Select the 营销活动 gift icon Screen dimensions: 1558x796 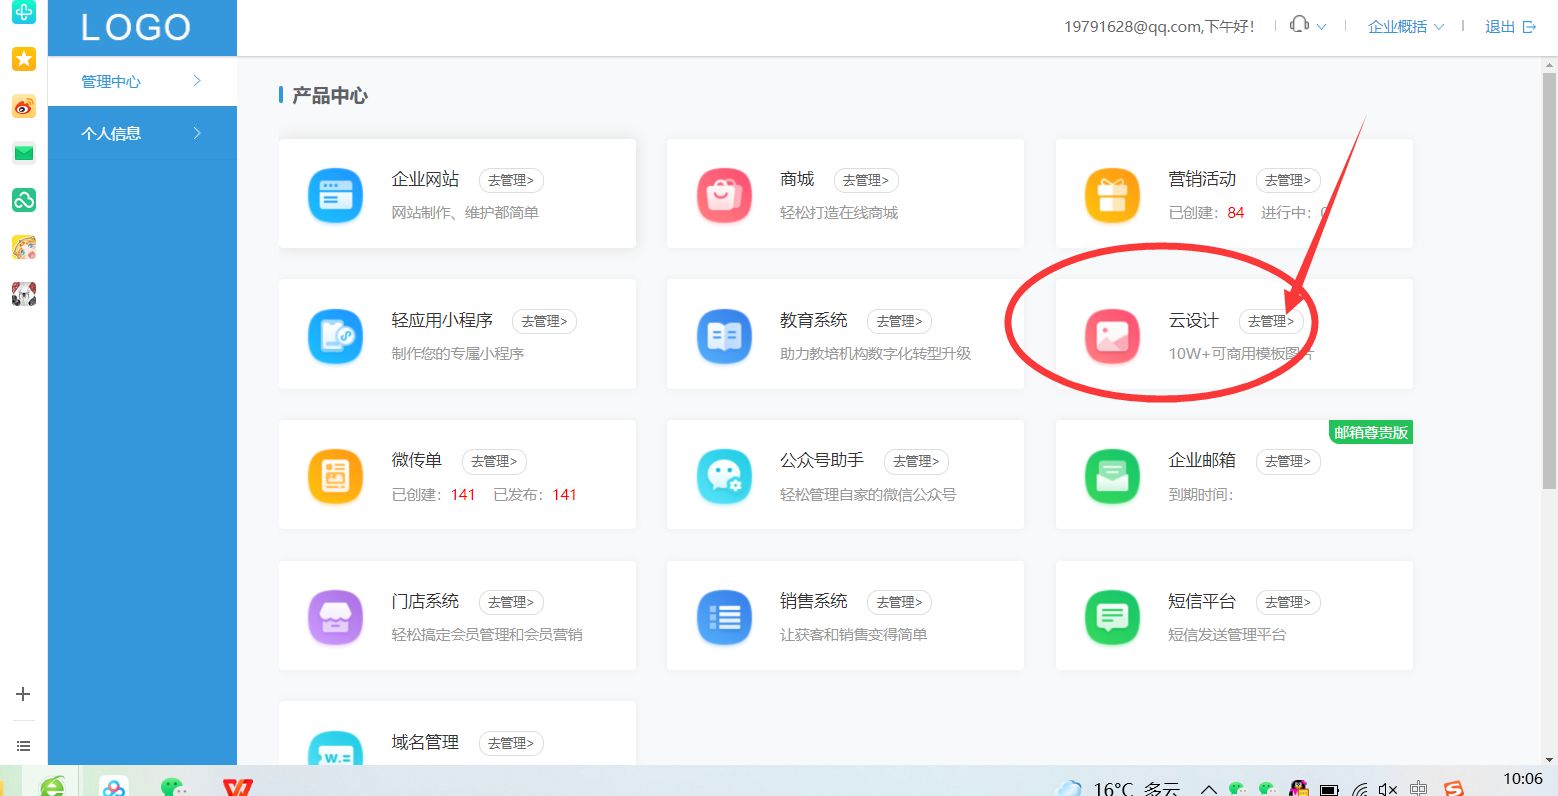(1112, 195)
